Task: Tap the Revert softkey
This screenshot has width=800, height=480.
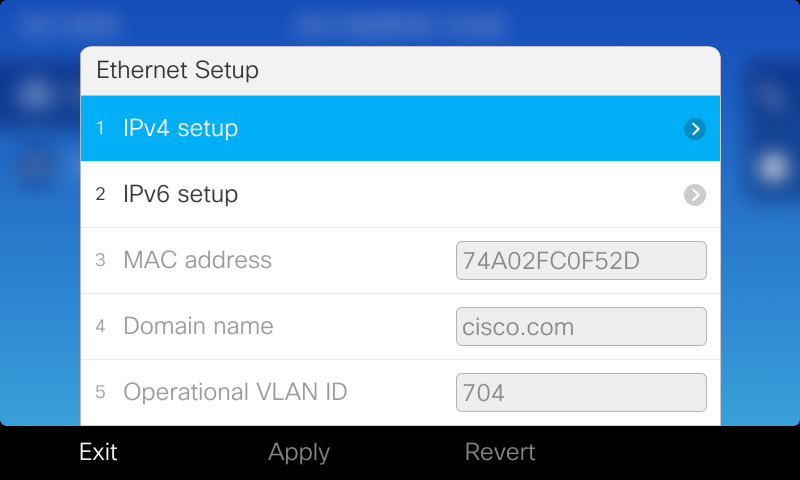Action: [x=500, y=452]
